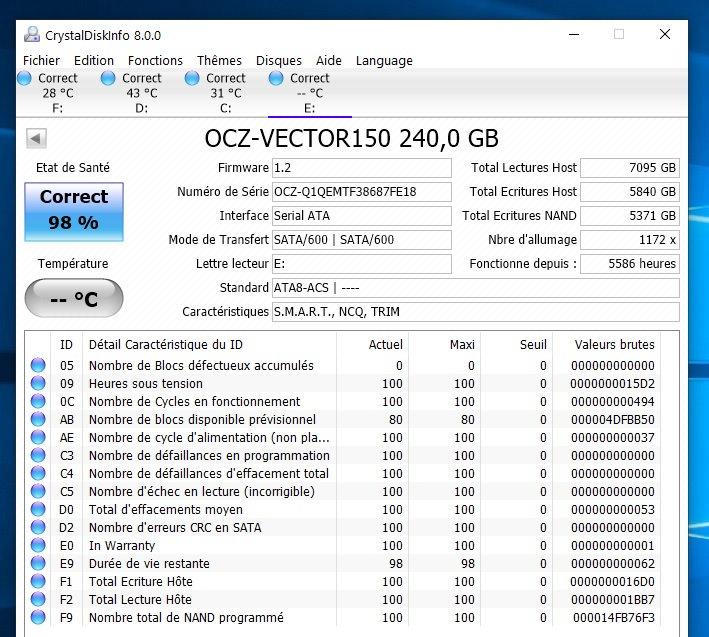This screenshot has height=637, width=709.
Task: Click the status icon for attribute F1
Action: click(38, 581)
